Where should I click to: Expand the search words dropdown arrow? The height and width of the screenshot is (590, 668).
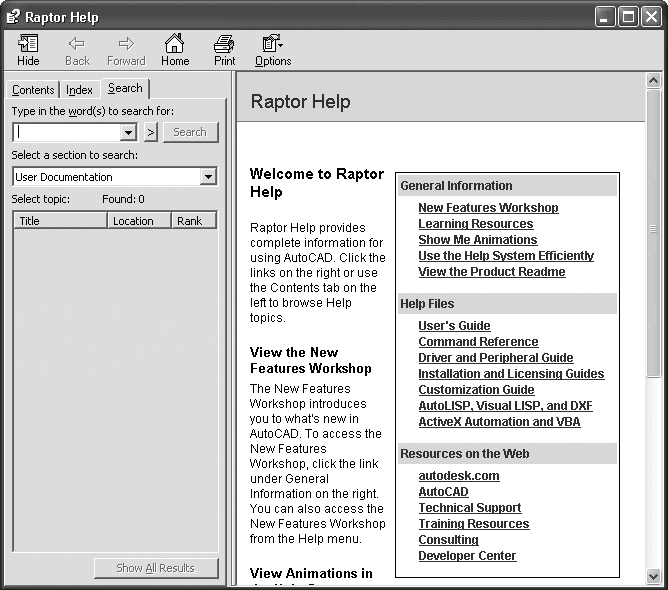coord(128,132)
